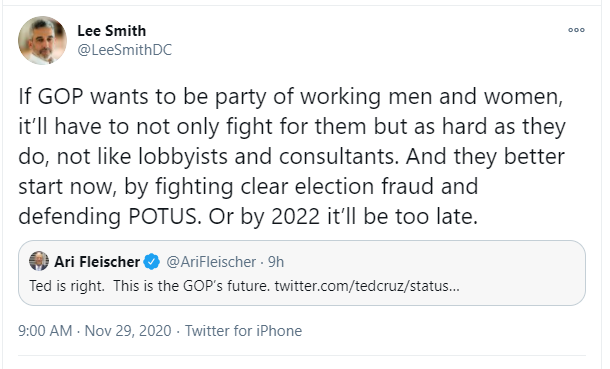Click the Nov 29, 2020 date text
This screenshot has width=610, height=369.
(x=128, y=331)
